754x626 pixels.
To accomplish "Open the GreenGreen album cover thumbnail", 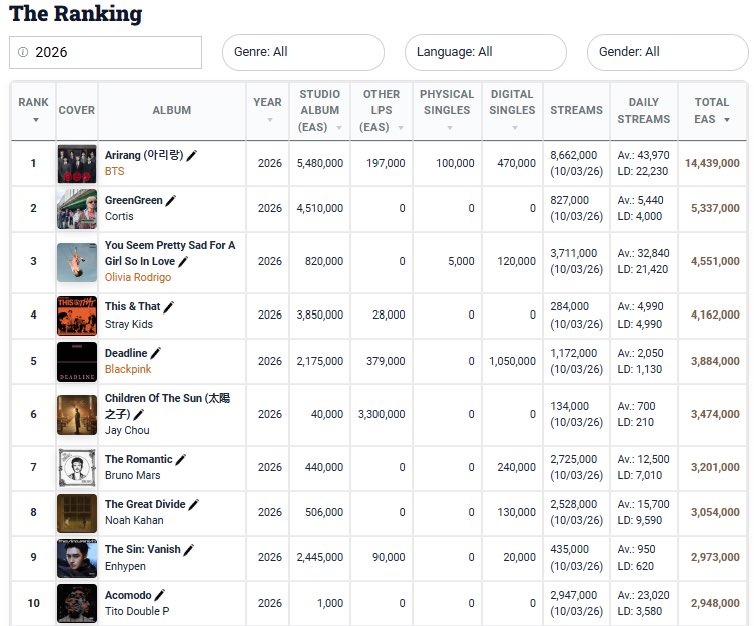I will coord(77,209).
